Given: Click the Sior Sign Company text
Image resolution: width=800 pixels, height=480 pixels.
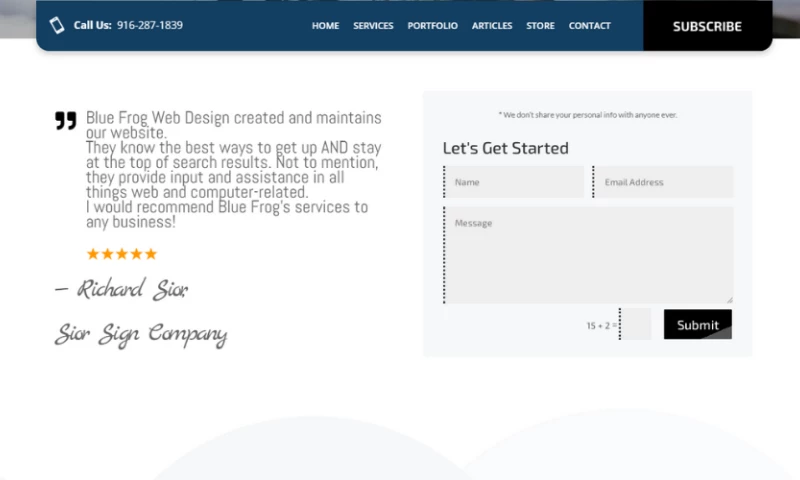Looking at the screenshot, I should [141, 334].
